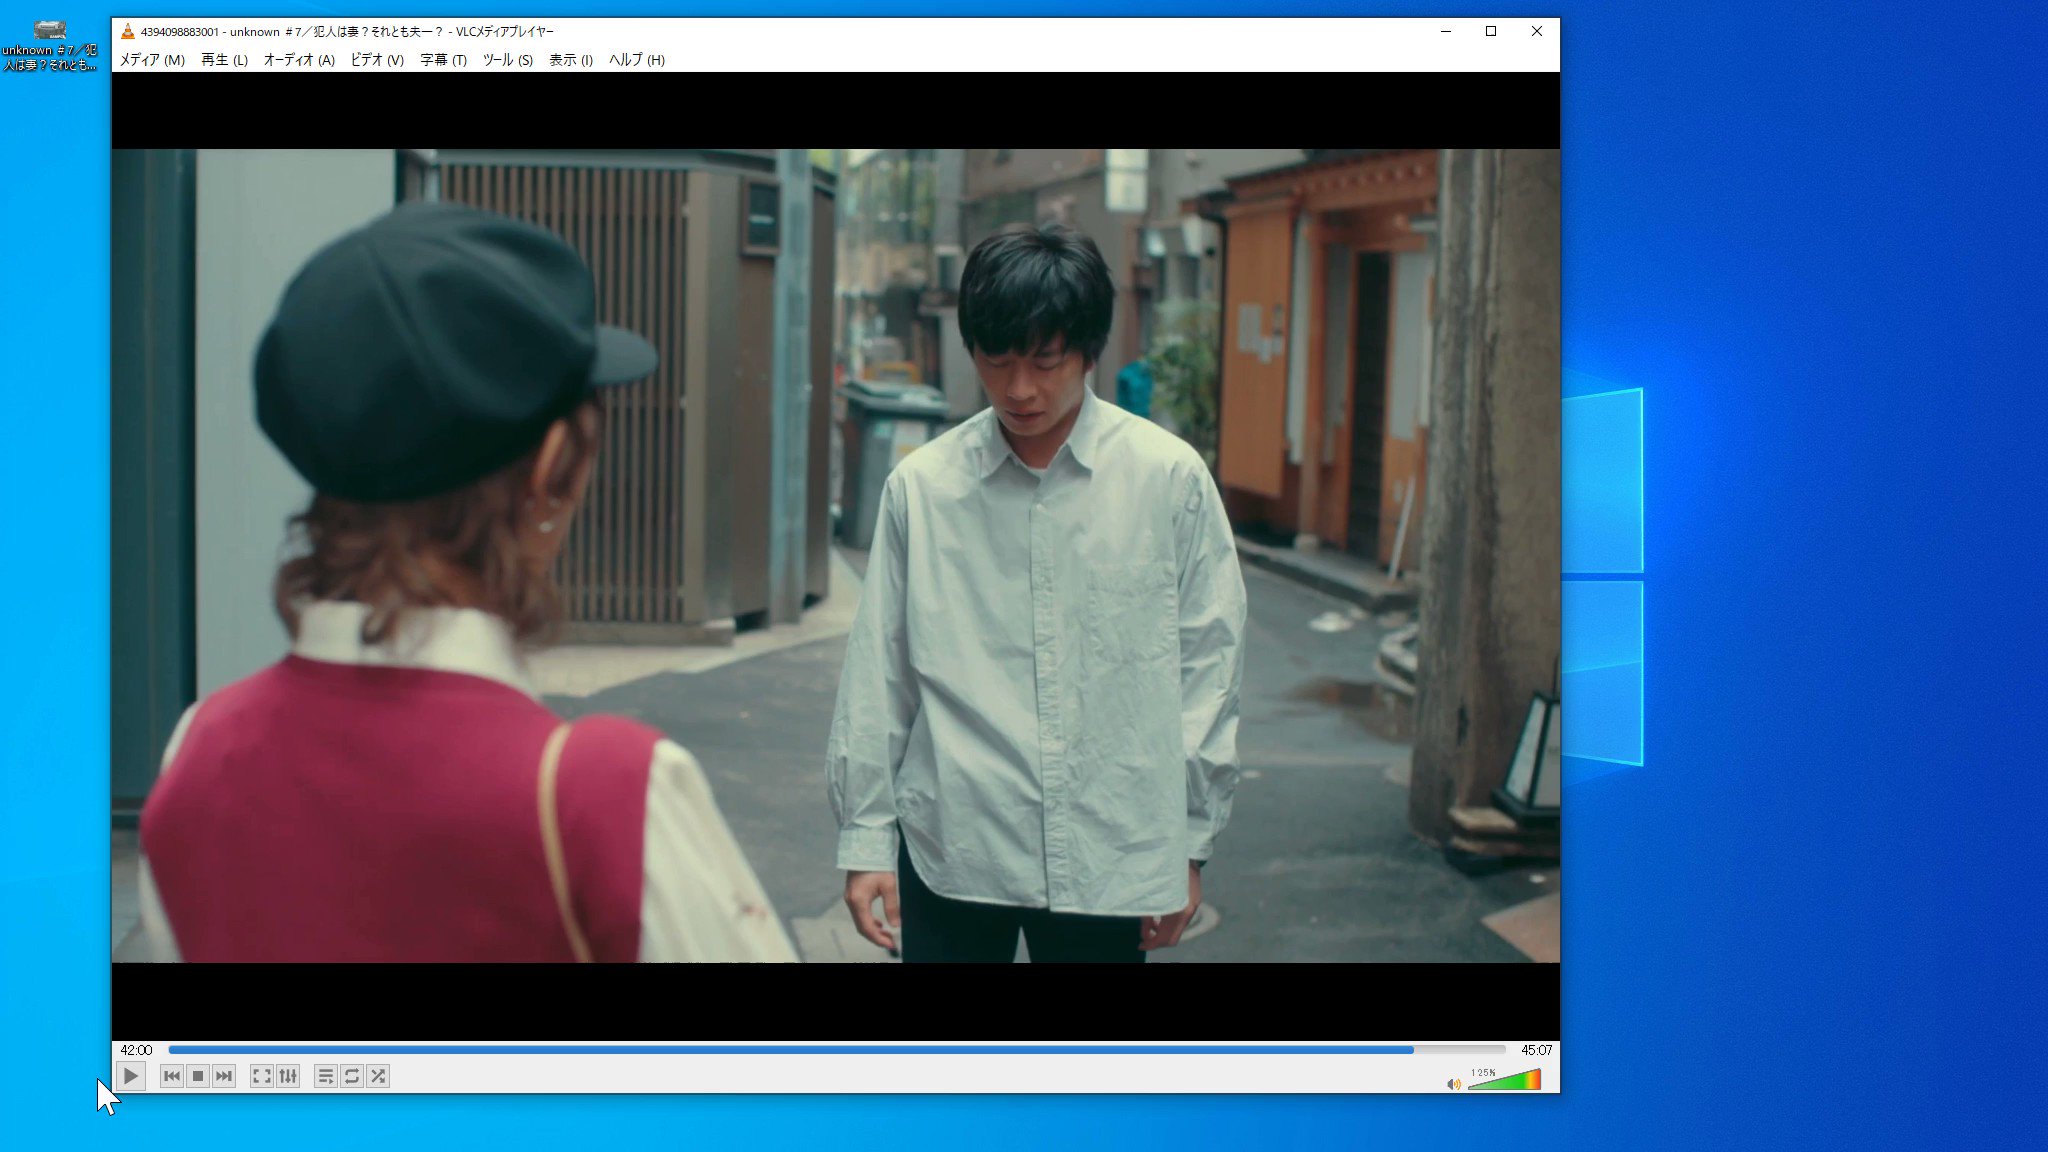The image size is (2048, 1152).
Task: Open the extended settings equalizer panel
Action: click(289, 1076)
